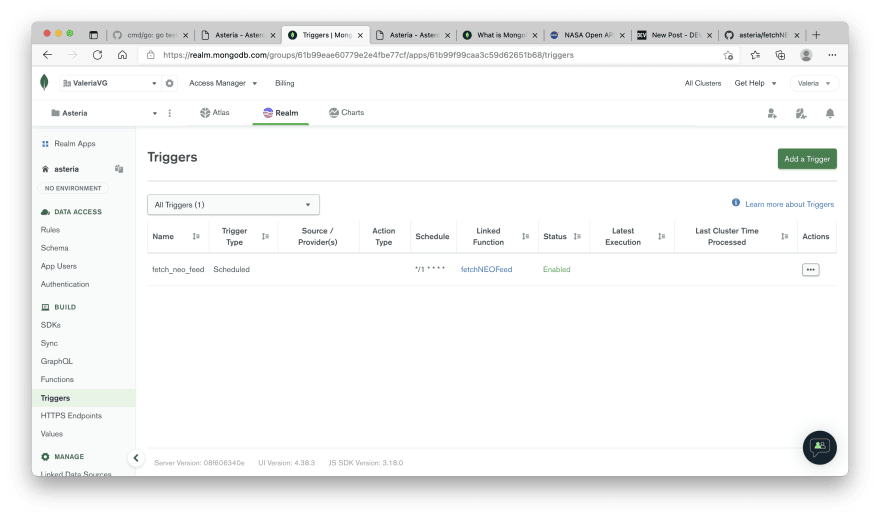This screenshot has width=880, height=518.
Task: Go to browser home page
Action: tap(122, 55)
